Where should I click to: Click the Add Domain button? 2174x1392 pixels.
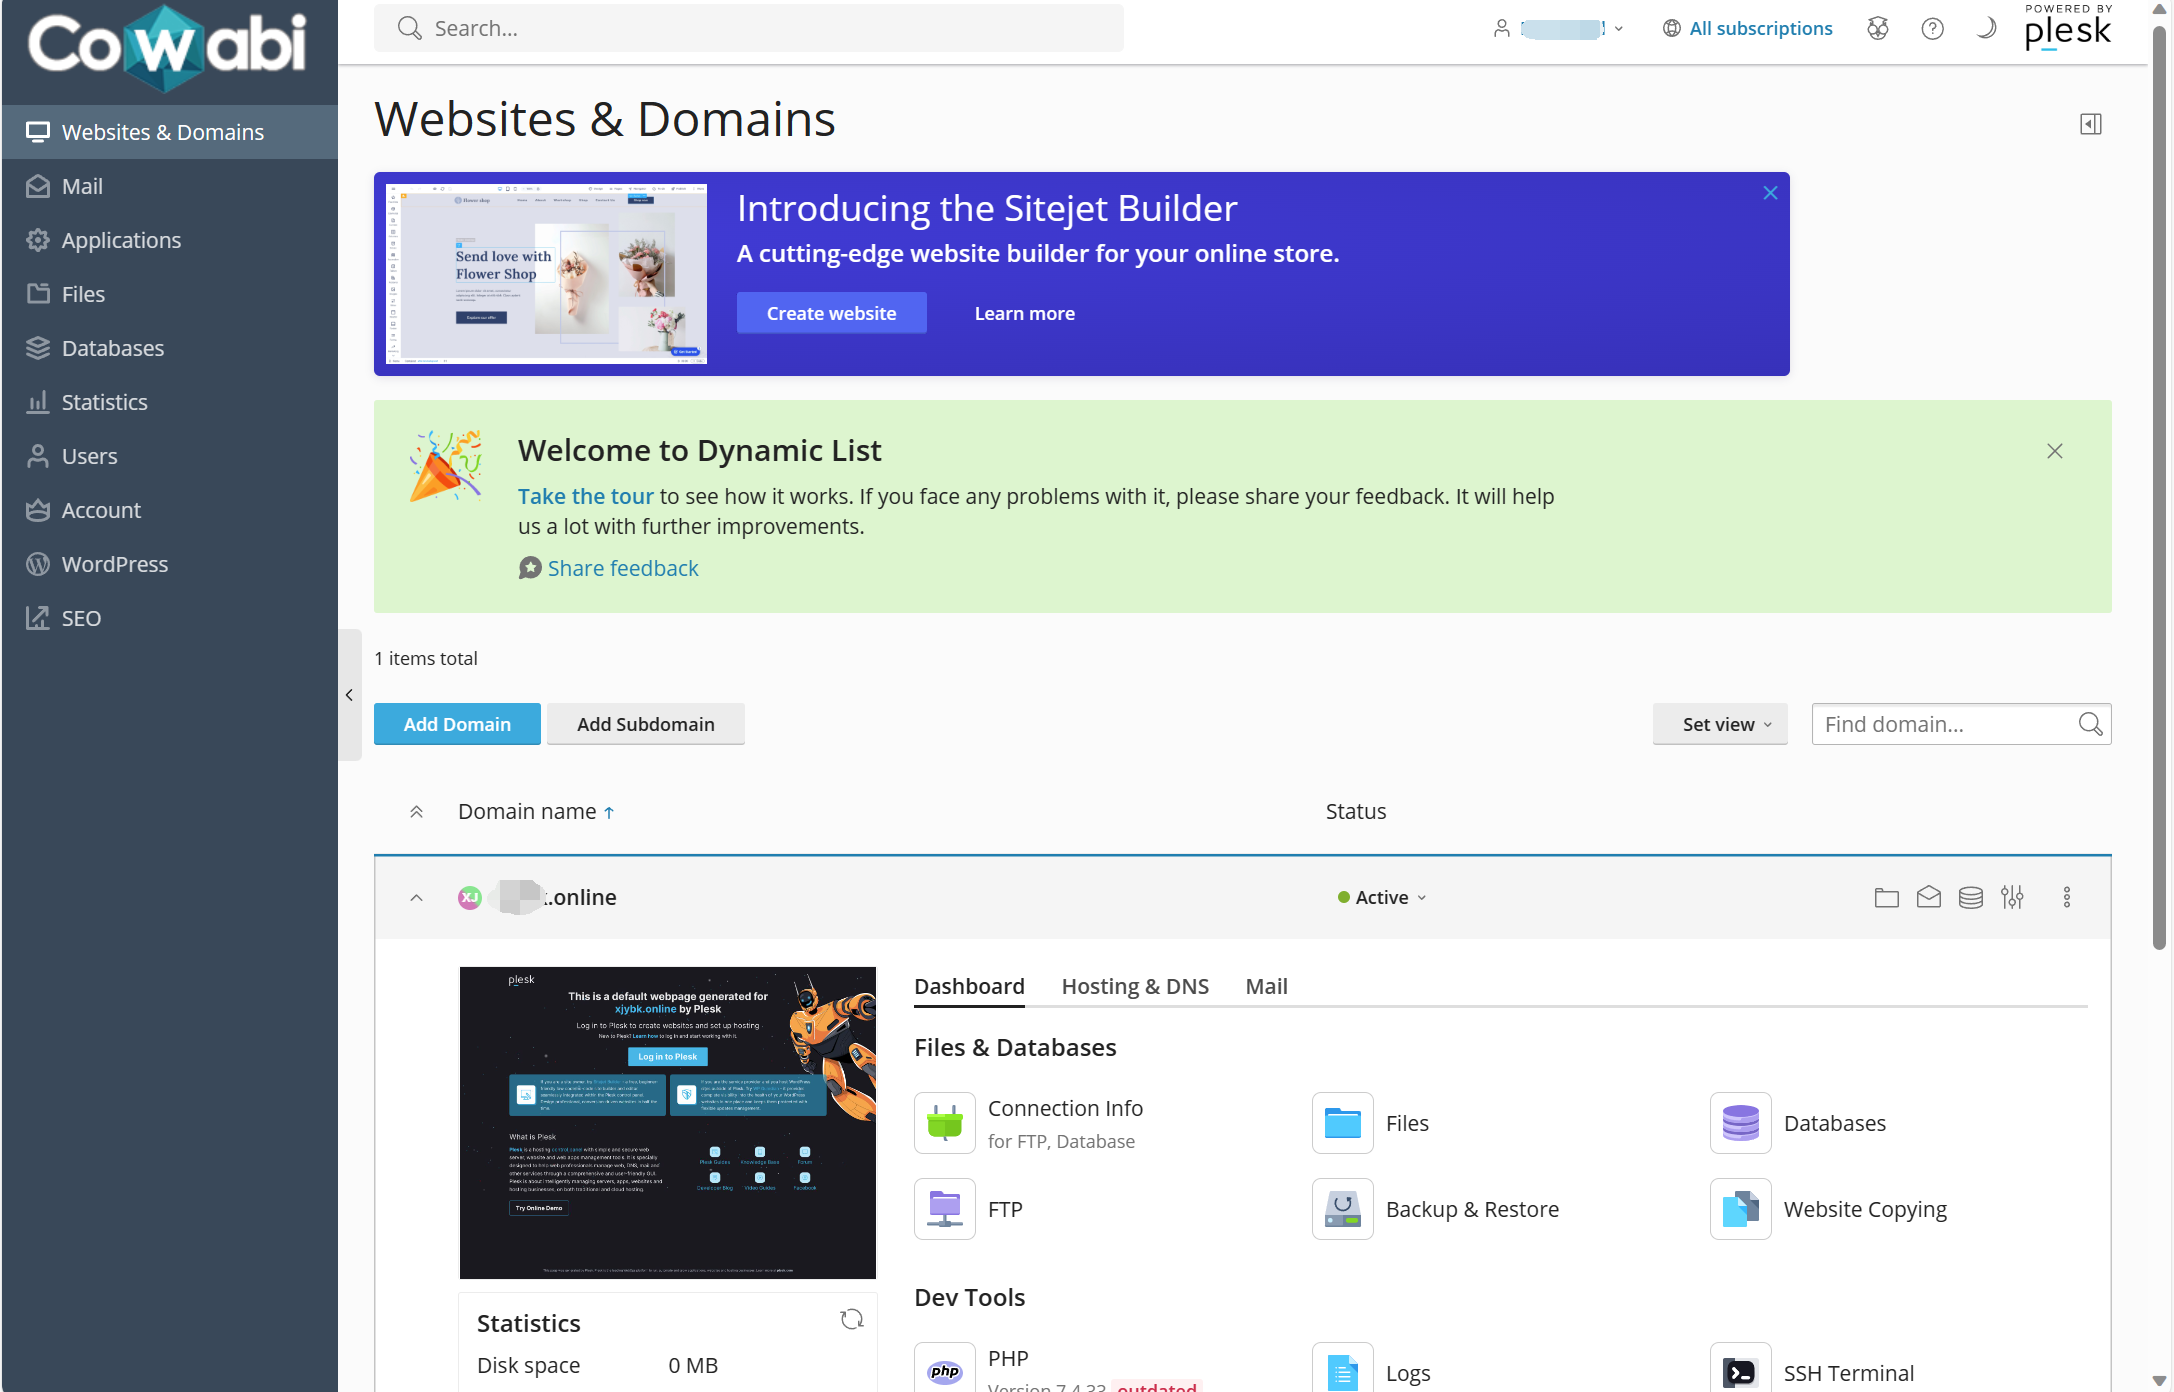coord(457,724)
